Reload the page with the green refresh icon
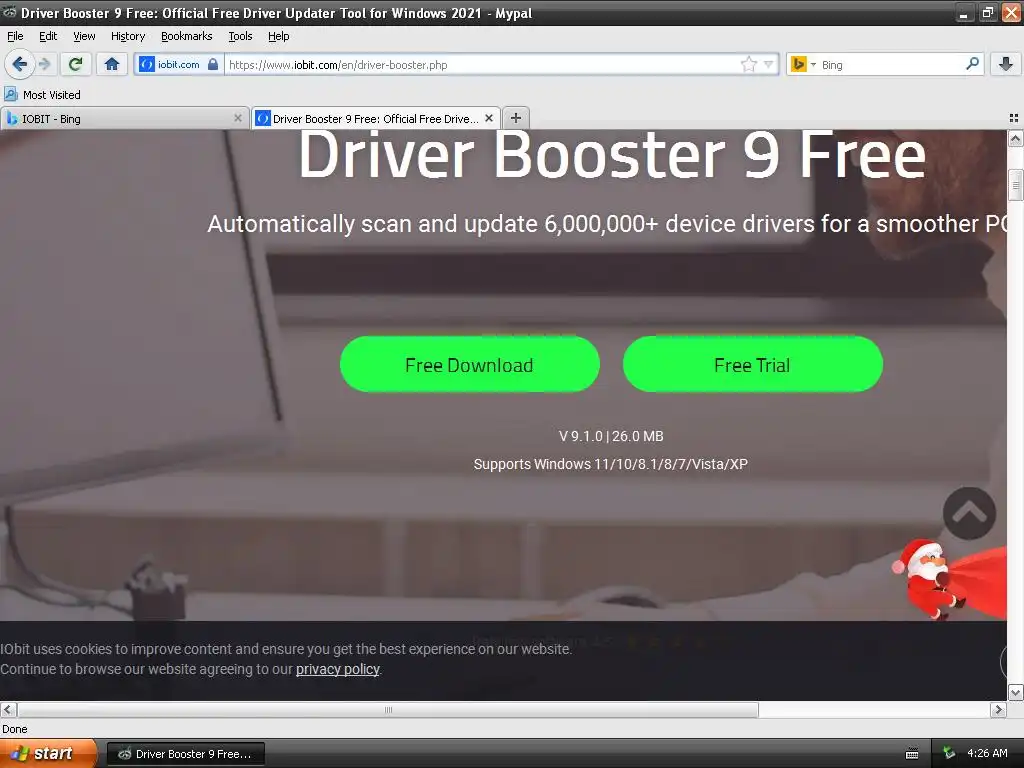The height and width of the screenshot is (768, 1024). click(x=75, y=64)
